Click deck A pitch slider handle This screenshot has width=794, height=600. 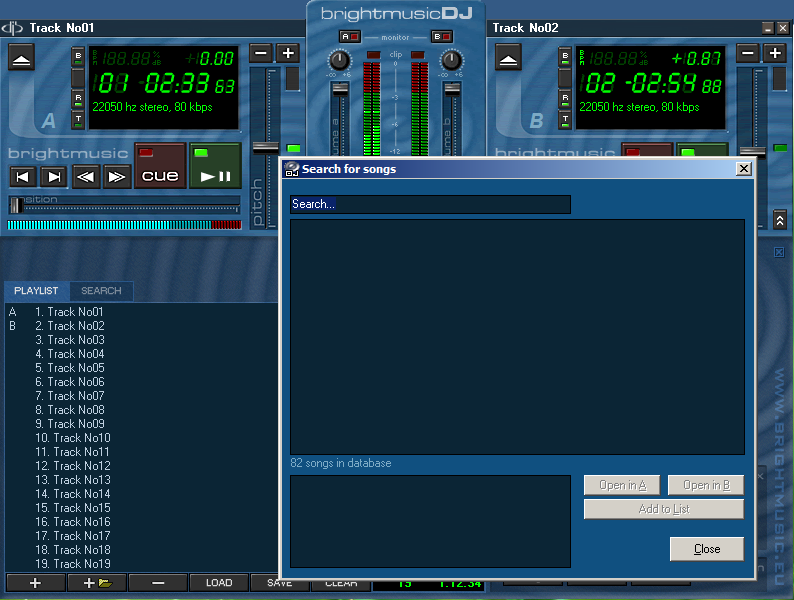pyautogui.click(x=266, y=148)
